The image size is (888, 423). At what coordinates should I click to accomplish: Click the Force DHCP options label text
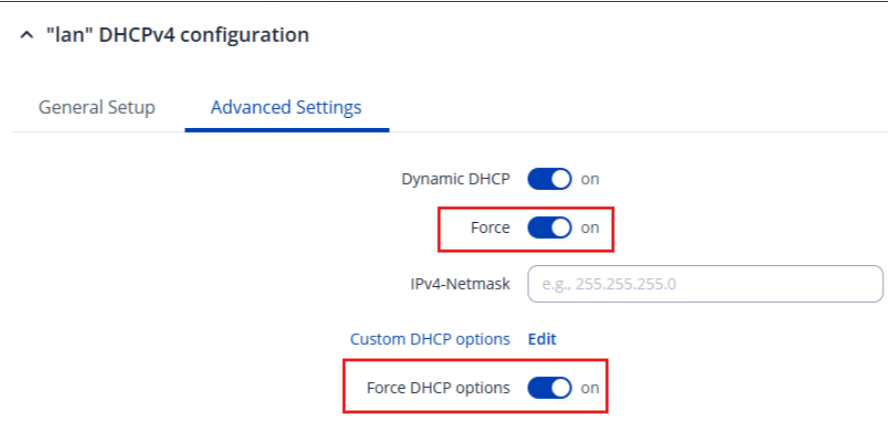[x=438, y=387]
